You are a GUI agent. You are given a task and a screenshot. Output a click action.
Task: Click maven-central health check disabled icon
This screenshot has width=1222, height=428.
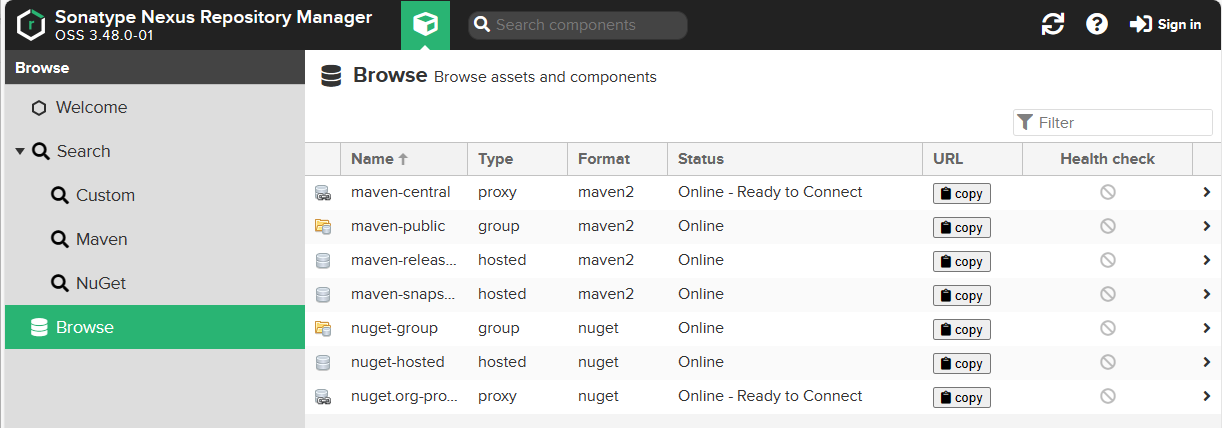[x=1107, y=192]
